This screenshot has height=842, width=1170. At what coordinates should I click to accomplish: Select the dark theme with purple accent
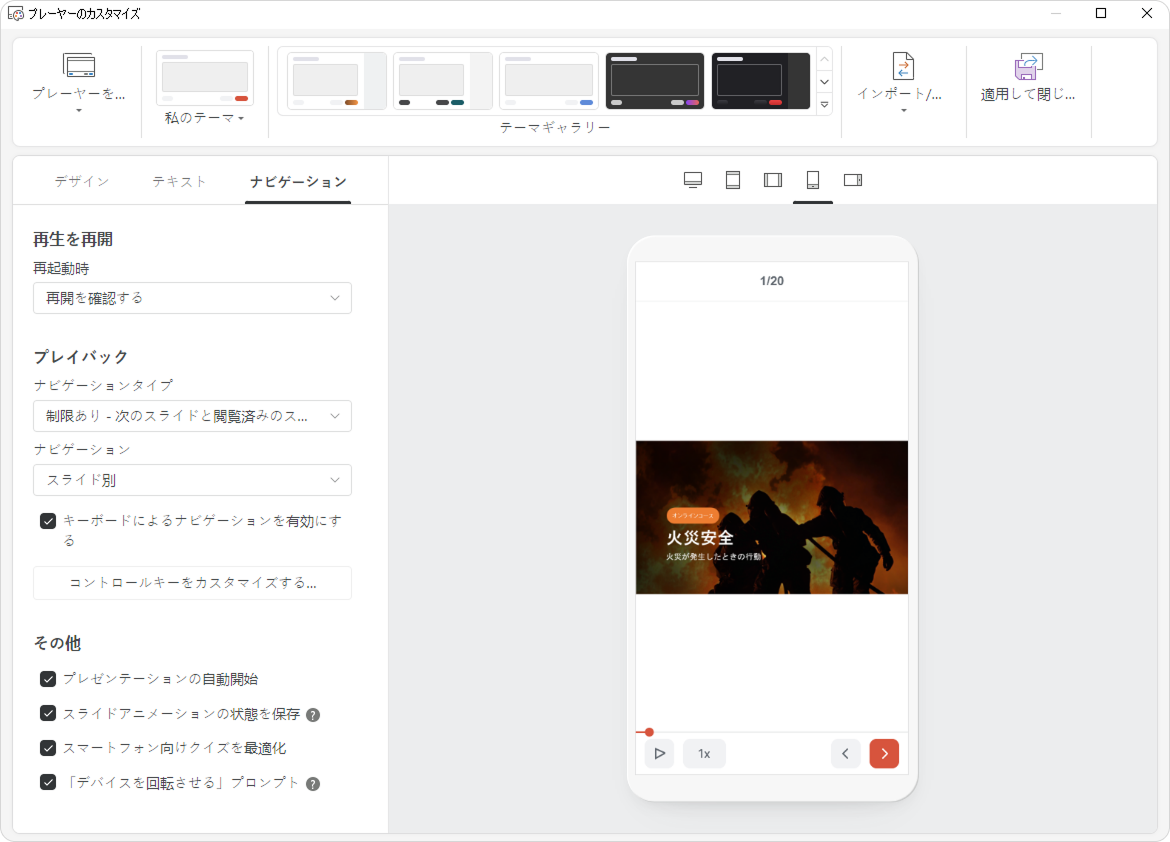tap(654, 81)
